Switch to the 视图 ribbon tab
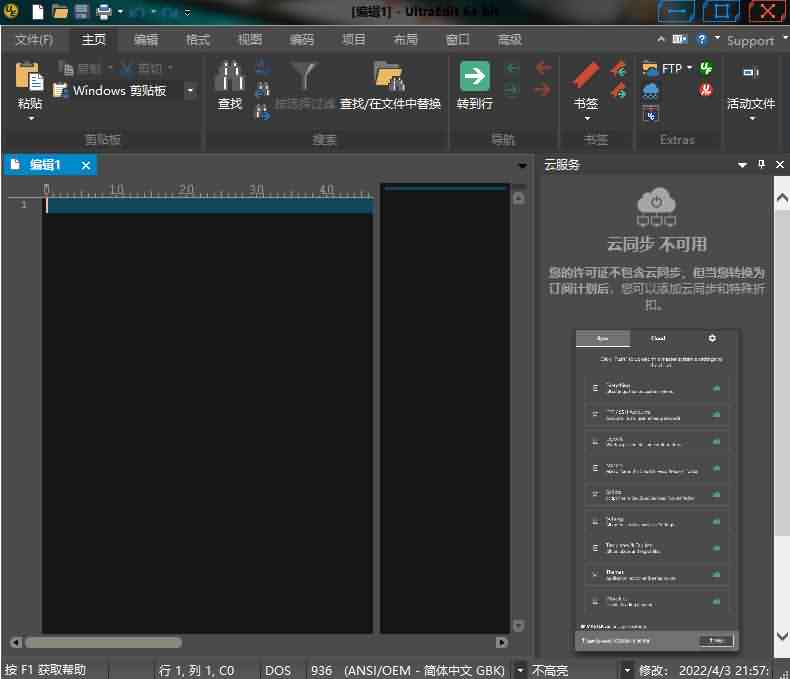Screen dimensions: 790x679 [x=250, y=40]
